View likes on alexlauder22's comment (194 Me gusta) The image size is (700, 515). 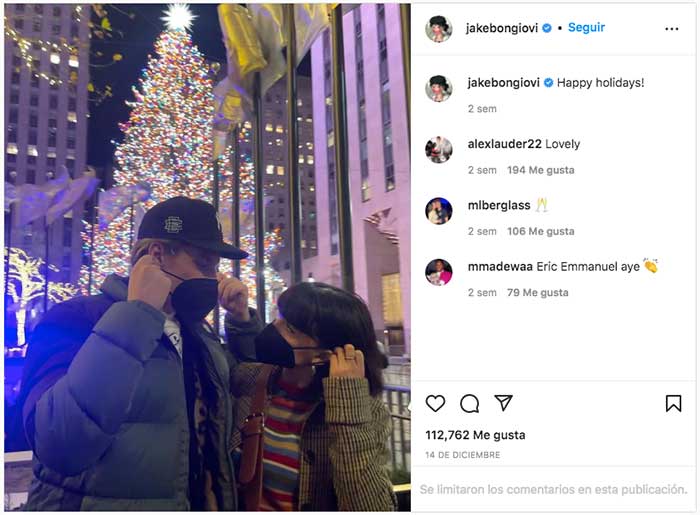pos(541,170)
